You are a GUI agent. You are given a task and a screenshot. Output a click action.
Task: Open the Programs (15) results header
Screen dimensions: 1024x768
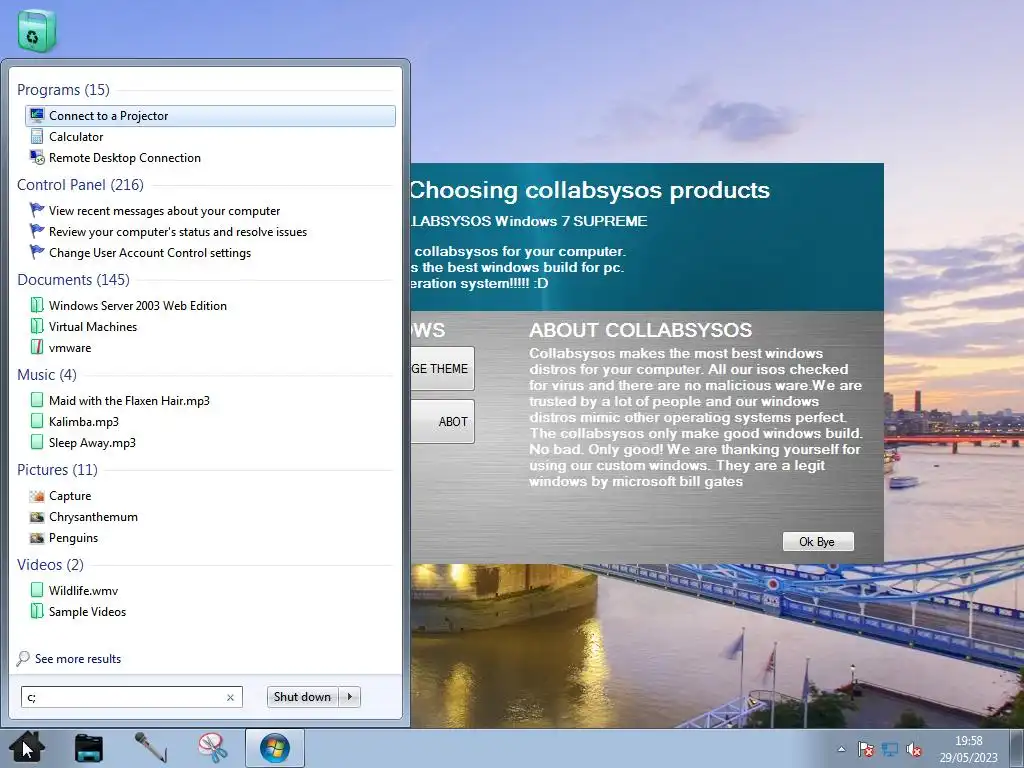click(x=63, y=89)
